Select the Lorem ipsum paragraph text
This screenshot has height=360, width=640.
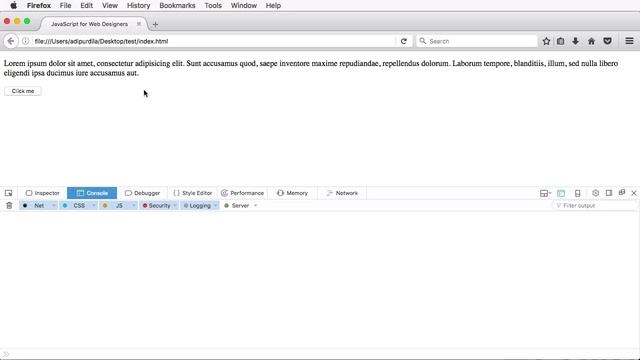[311, 68]
